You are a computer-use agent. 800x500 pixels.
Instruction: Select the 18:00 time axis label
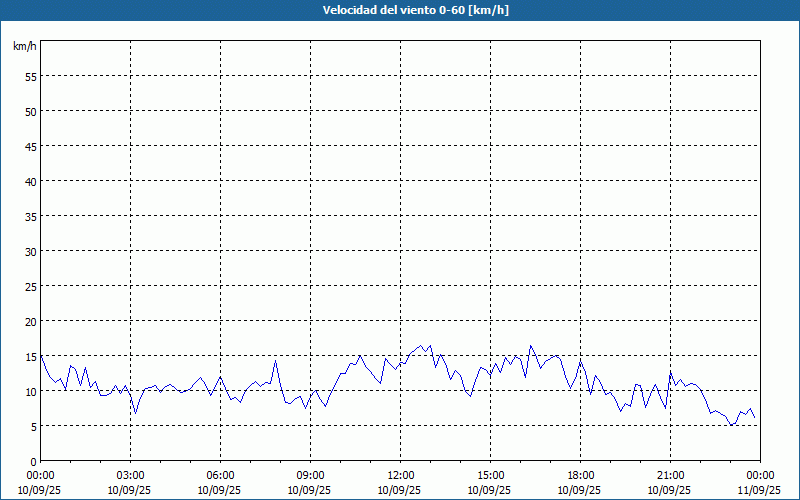580,475
